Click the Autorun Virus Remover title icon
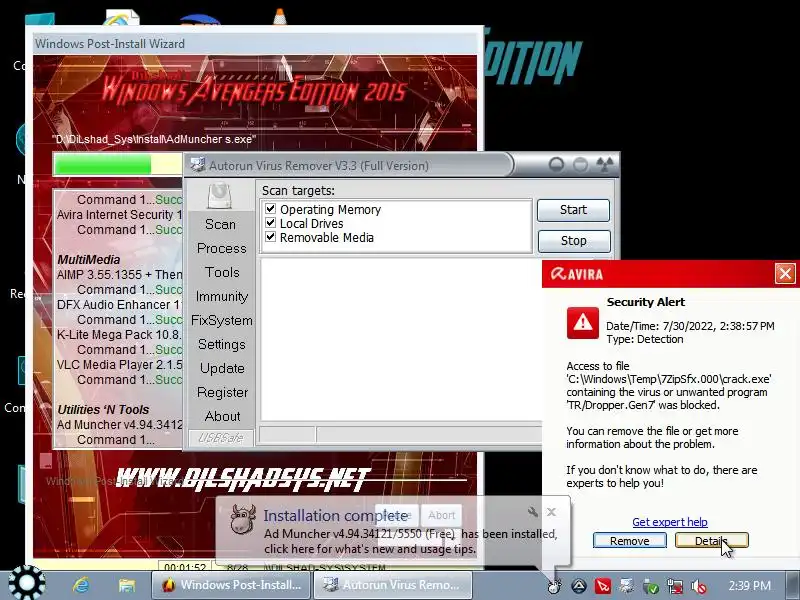This screenshot has height=600, width=800. coord(197,165)
